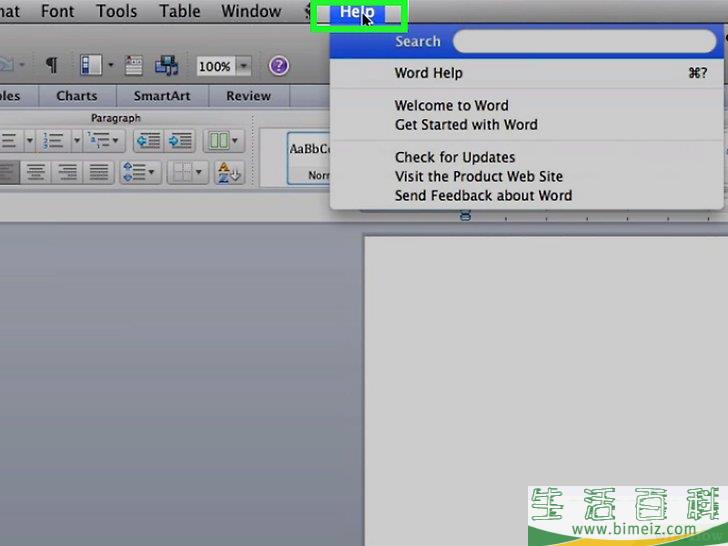The height and width of the screenshot is (546, 728).
Task: Toggle center text alignment
Action: click(x=36, y=172)
